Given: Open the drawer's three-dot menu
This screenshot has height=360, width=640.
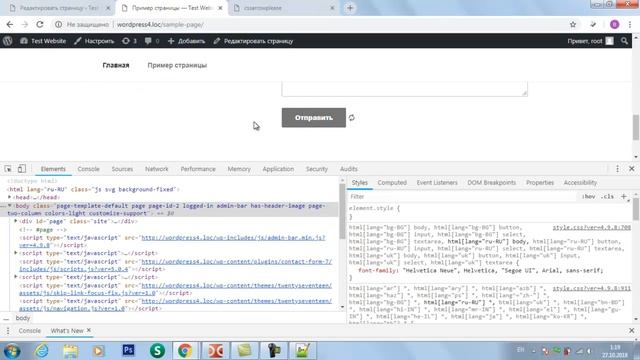Looking at the screenshot, I should pyautogui.click(x=7, y=331).
